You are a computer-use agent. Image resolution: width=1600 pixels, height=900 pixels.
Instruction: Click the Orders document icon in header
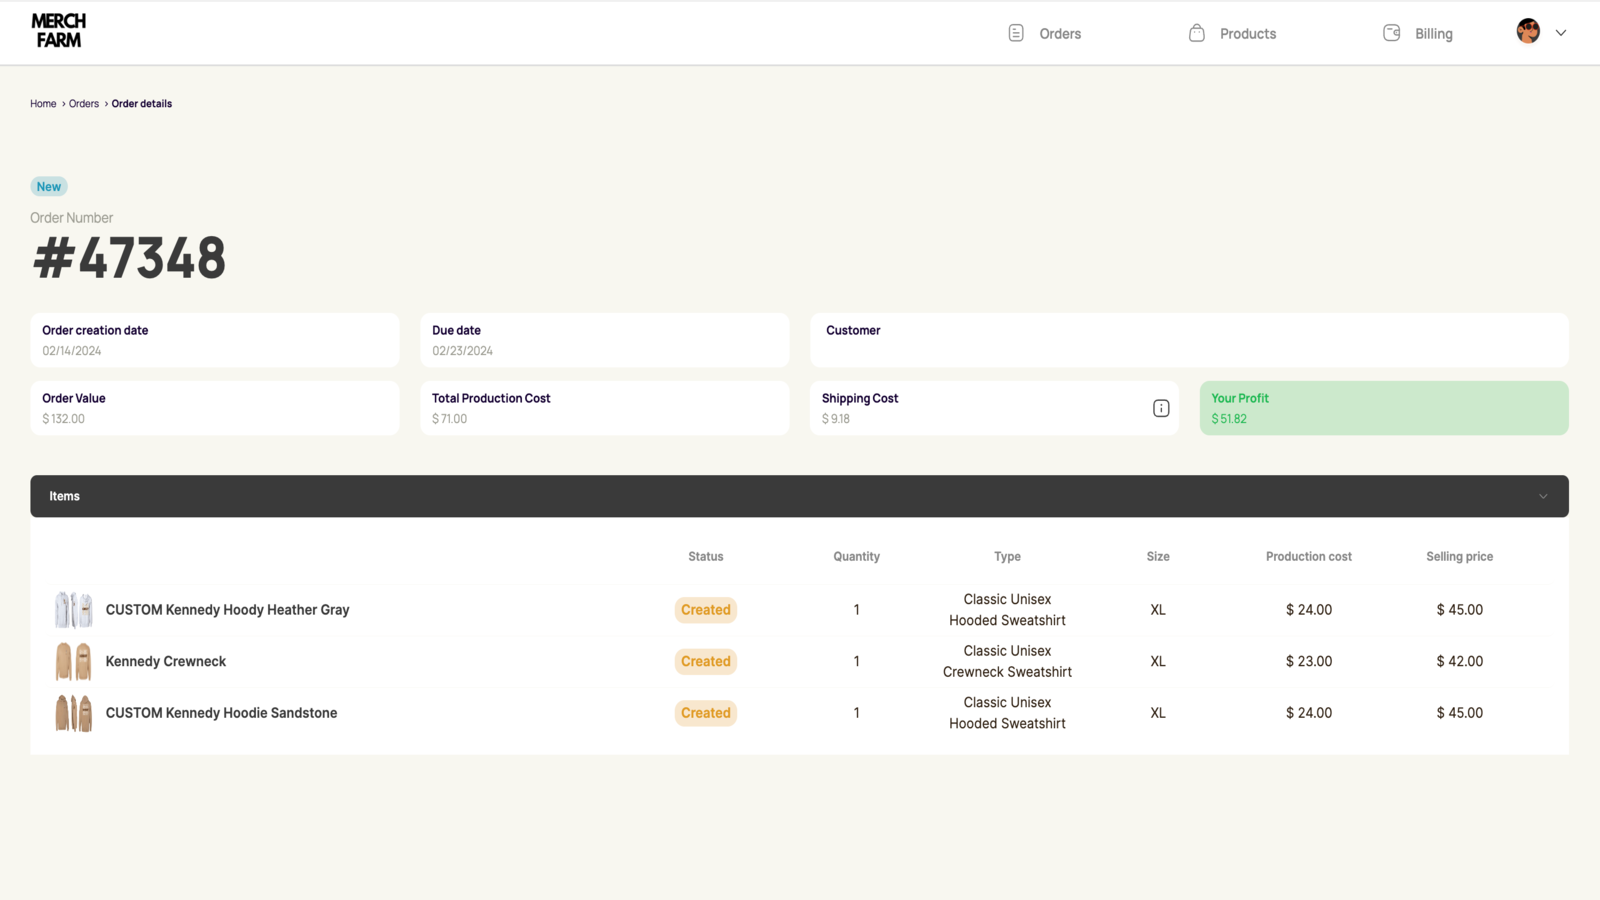(1016, 33)
